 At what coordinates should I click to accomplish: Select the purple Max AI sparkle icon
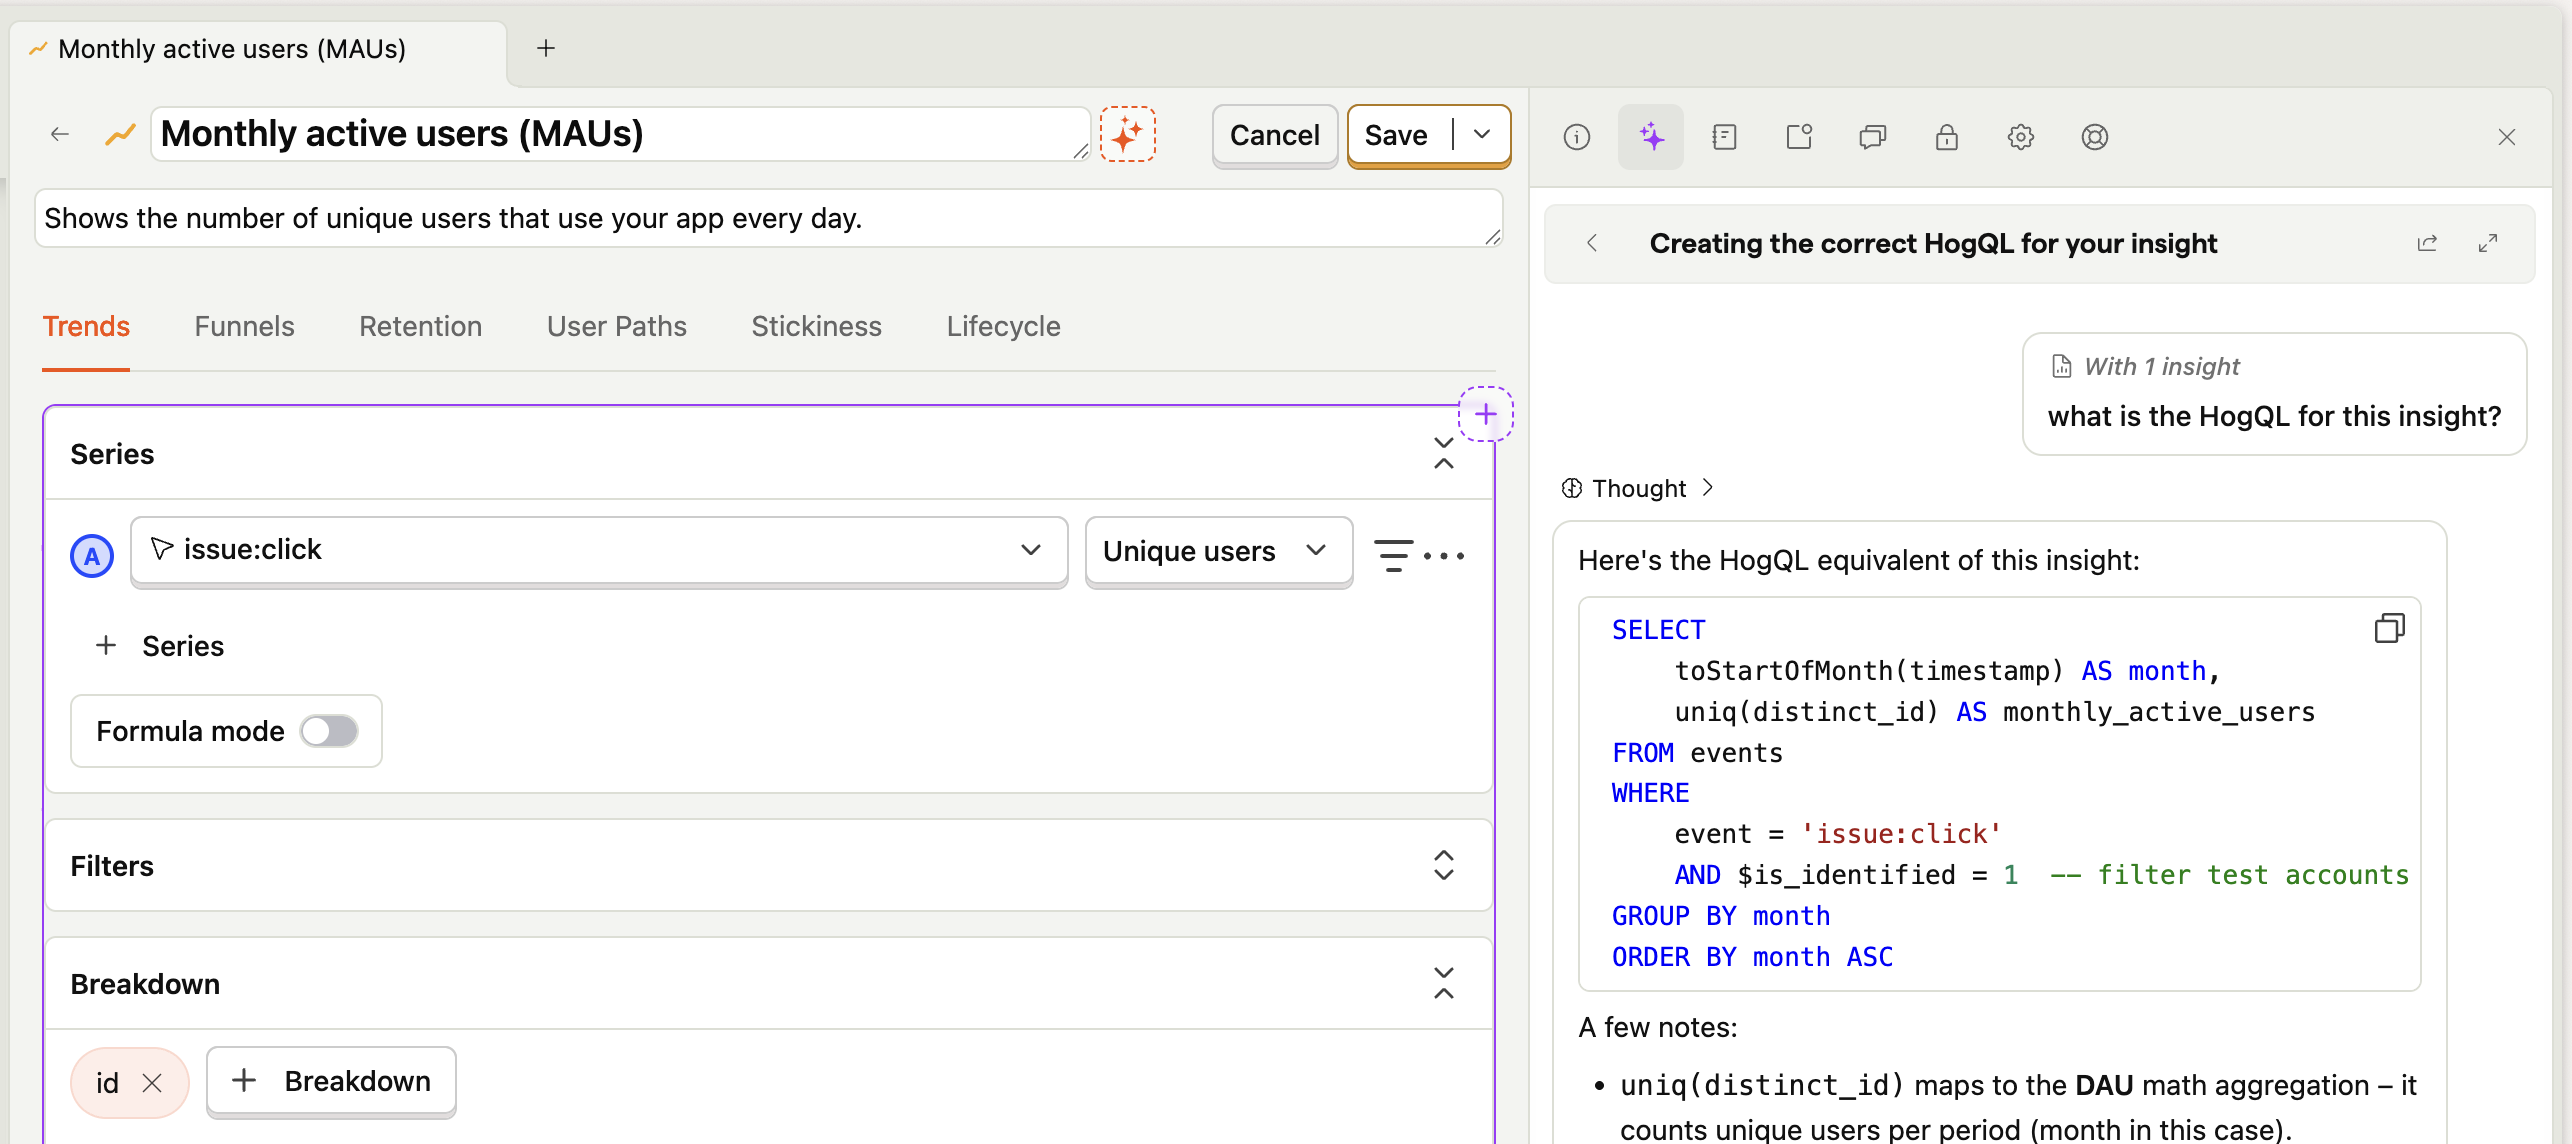(1651, 137)
